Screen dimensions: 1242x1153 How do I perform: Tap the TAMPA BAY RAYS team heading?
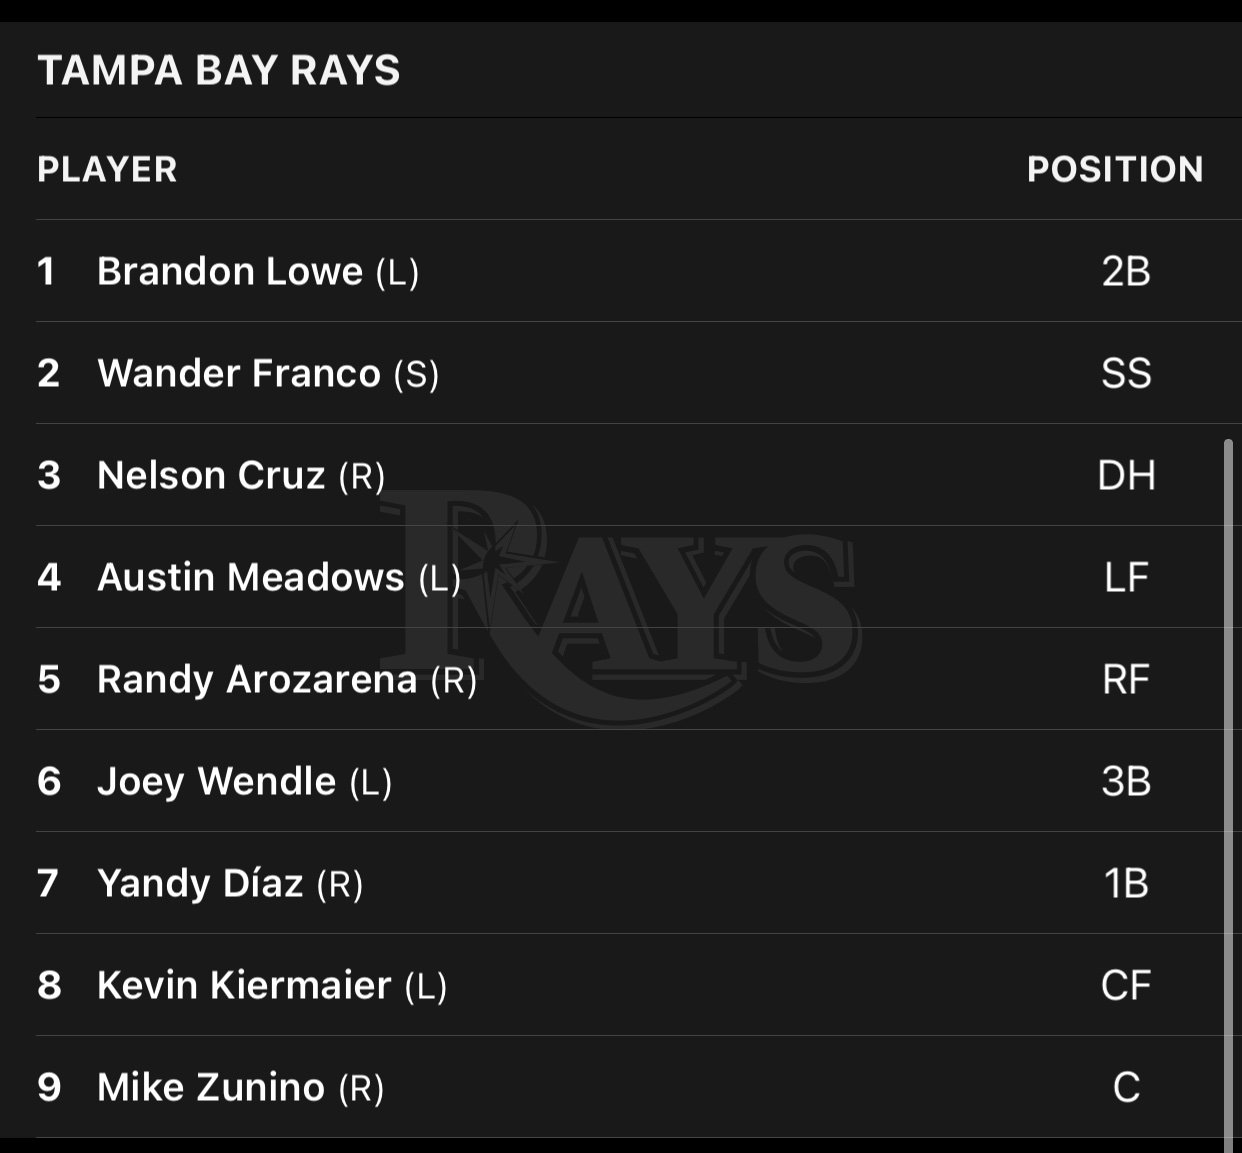coord(219,71)
